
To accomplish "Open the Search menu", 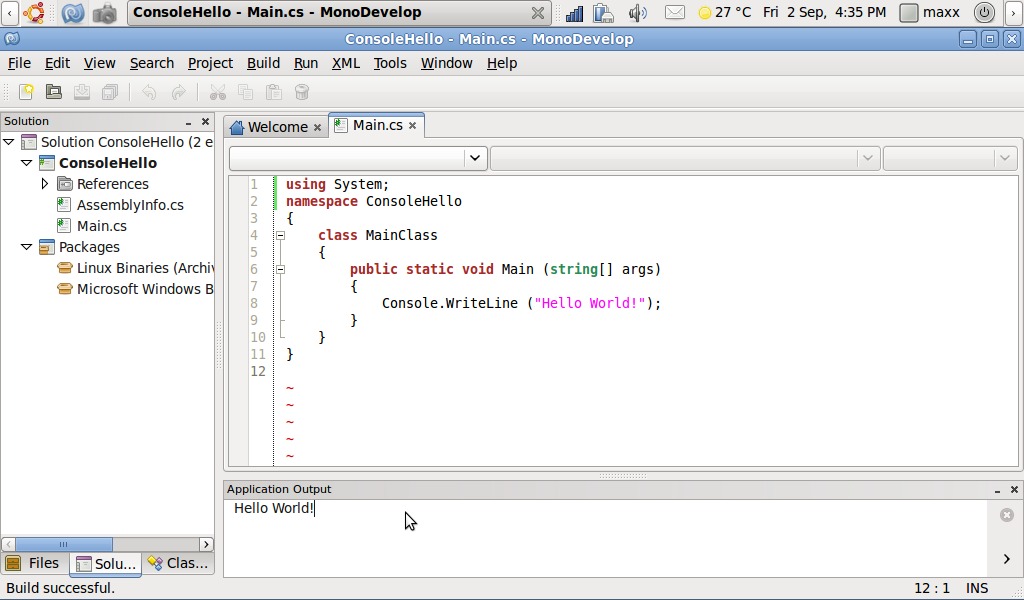I will tap(152, 63).
